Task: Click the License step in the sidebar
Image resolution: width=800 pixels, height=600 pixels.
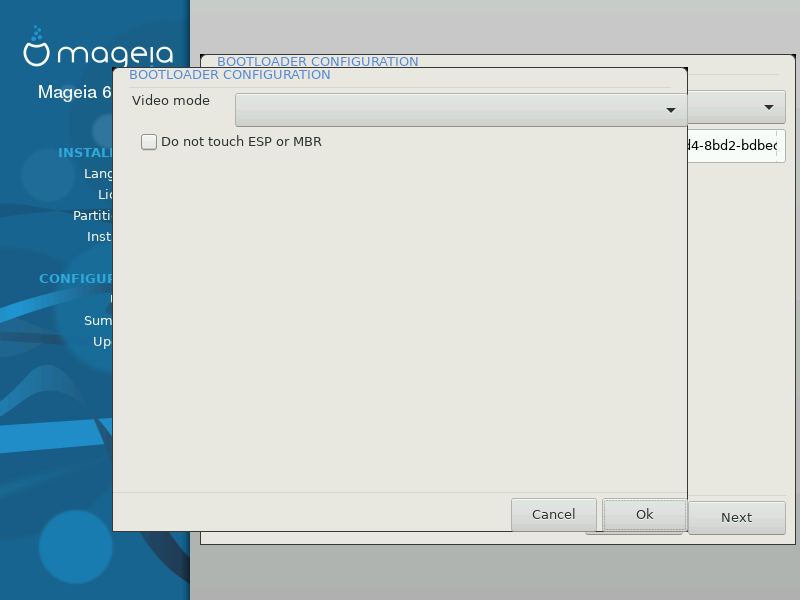Action: pos(105,194)
